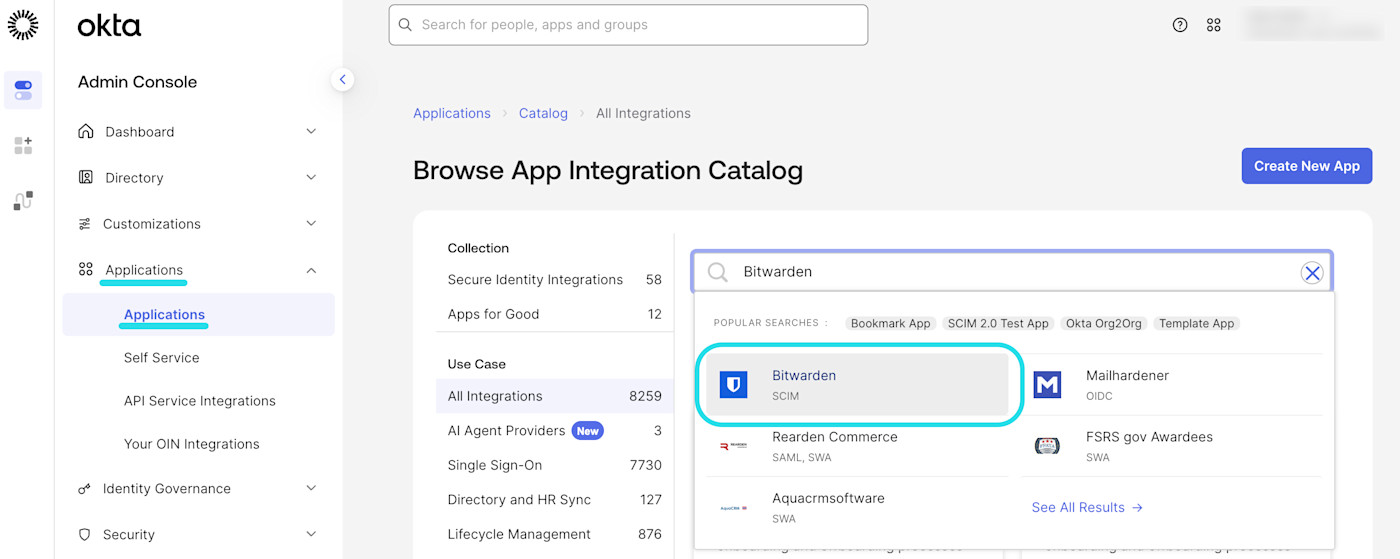
Task: Filter by Directory and HR Sync
Action: click(555, 500)
